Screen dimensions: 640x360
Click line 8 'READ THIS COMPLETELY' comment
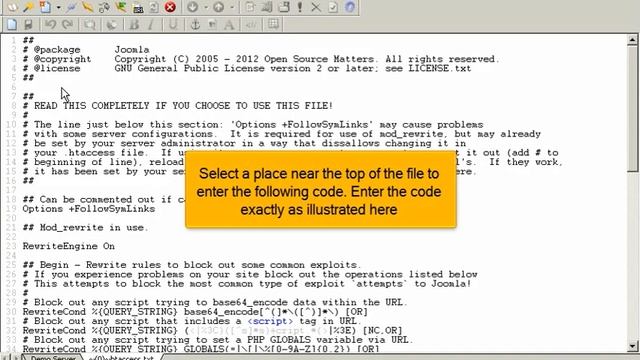(x=178, y=106)
